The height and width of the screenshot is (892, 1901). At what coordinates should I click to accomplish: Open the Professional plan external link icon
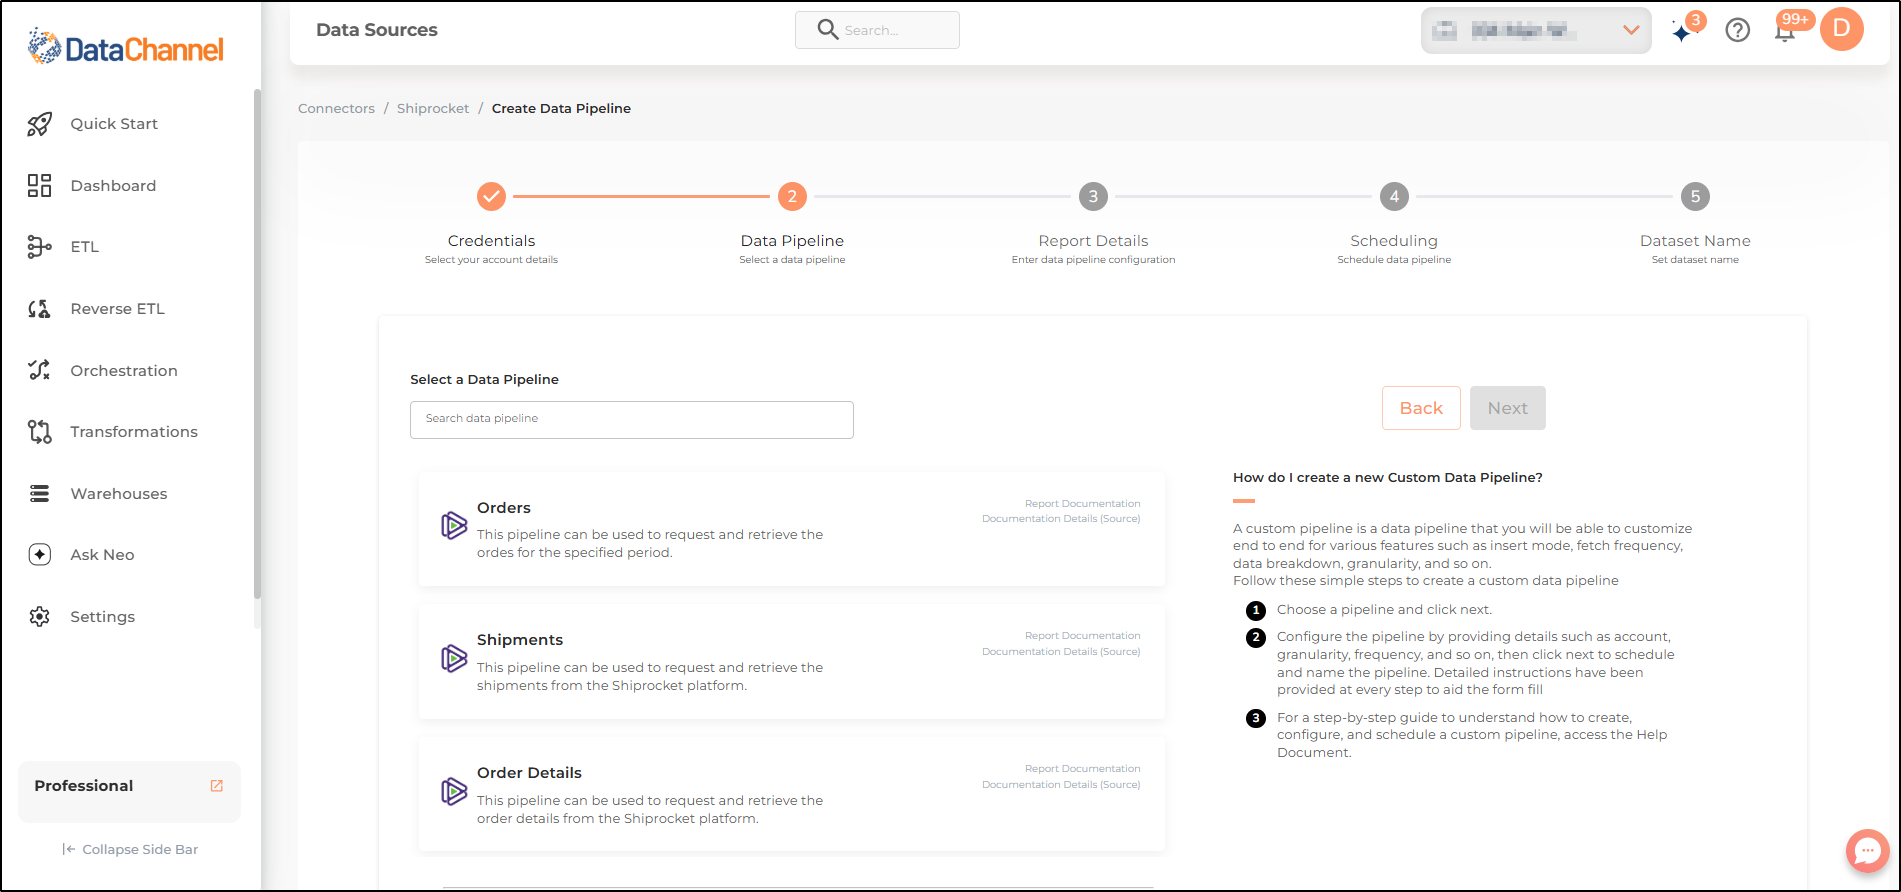coord(217,786)
